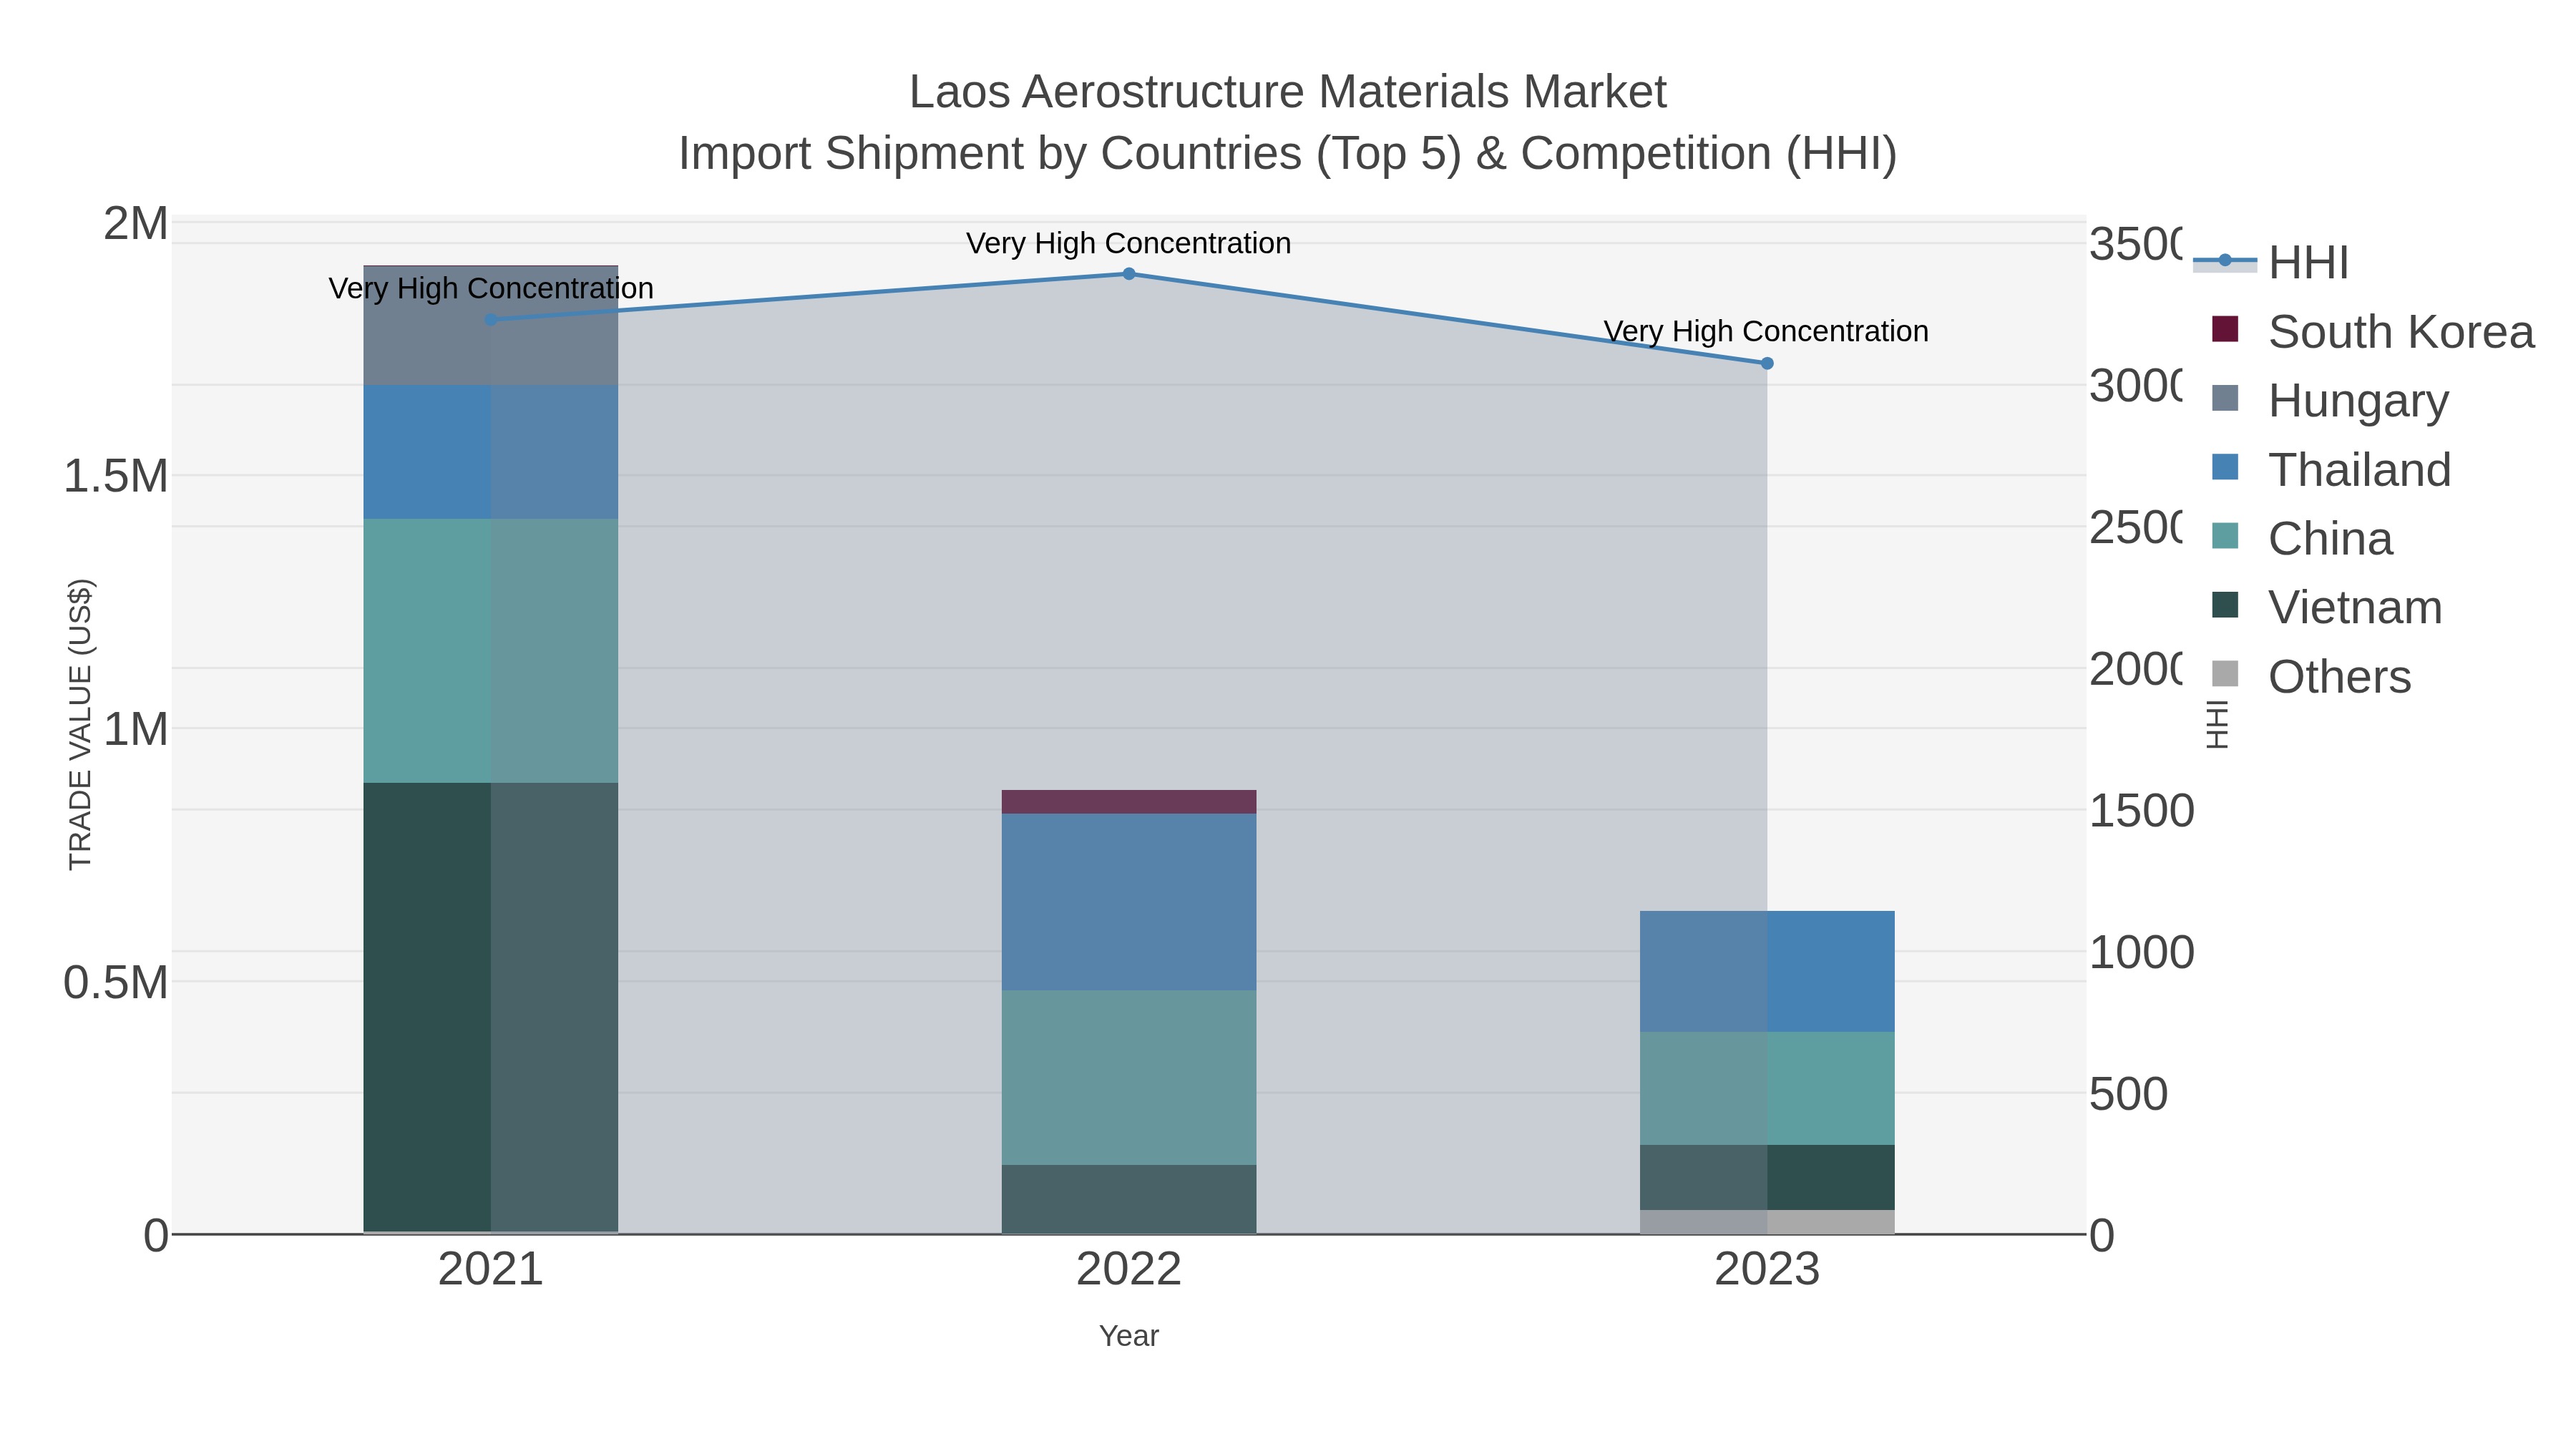
Task: Click the Vietnam bar segment in 2021
Action: point(491,1007)
